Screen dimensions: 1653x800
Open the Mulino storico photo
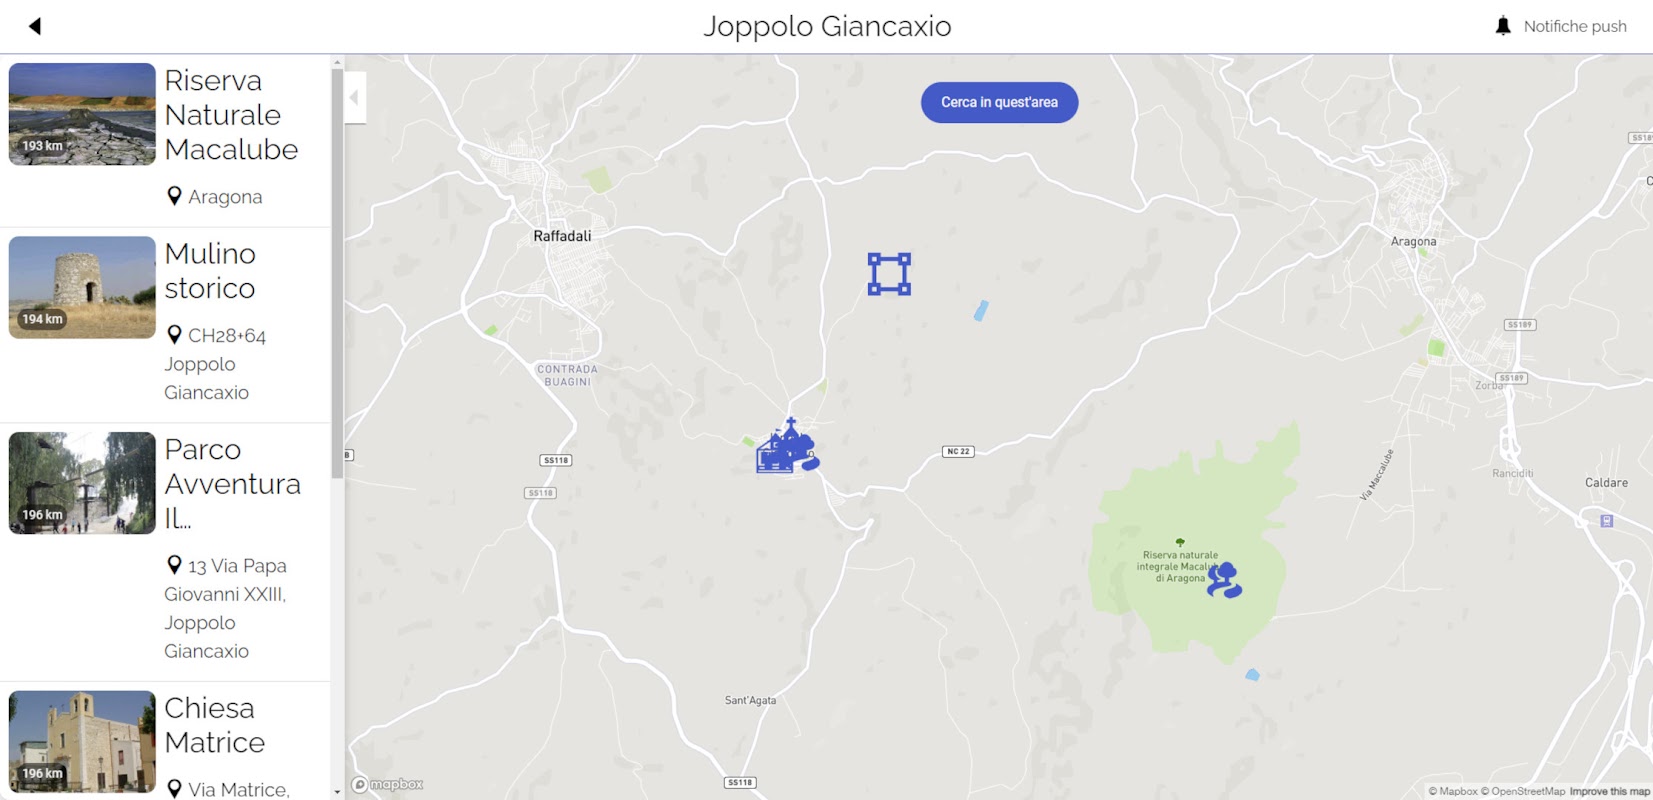click(82, 287)
